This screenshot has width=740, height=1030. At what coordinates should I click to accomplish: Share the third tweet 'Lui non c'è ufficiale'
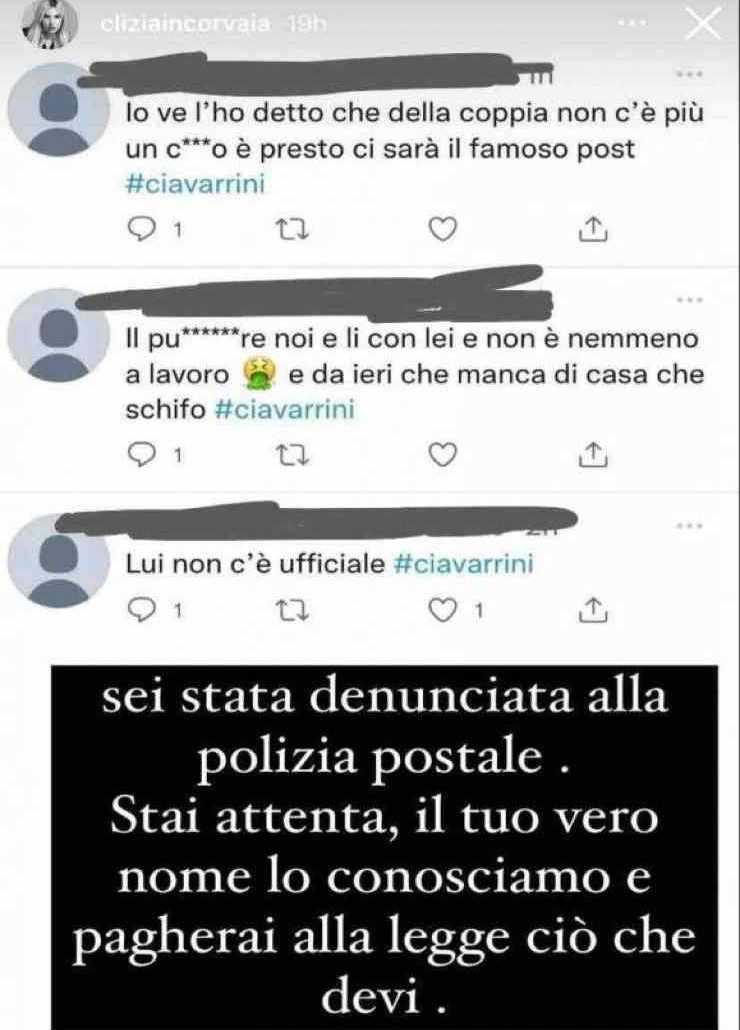pos(592,610)
